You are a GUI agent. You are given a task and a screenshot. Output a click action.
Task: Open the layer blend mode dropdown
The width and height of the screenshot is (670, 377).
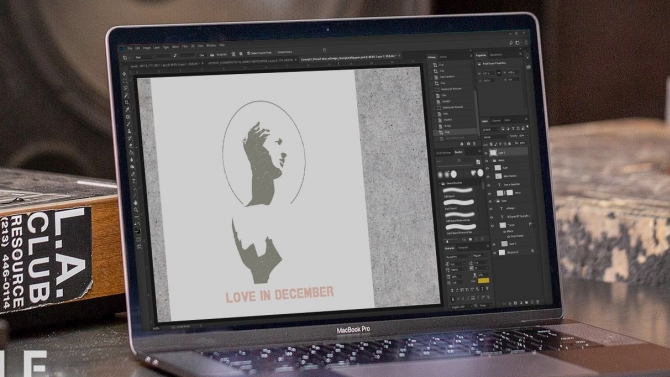coord(496,137)
